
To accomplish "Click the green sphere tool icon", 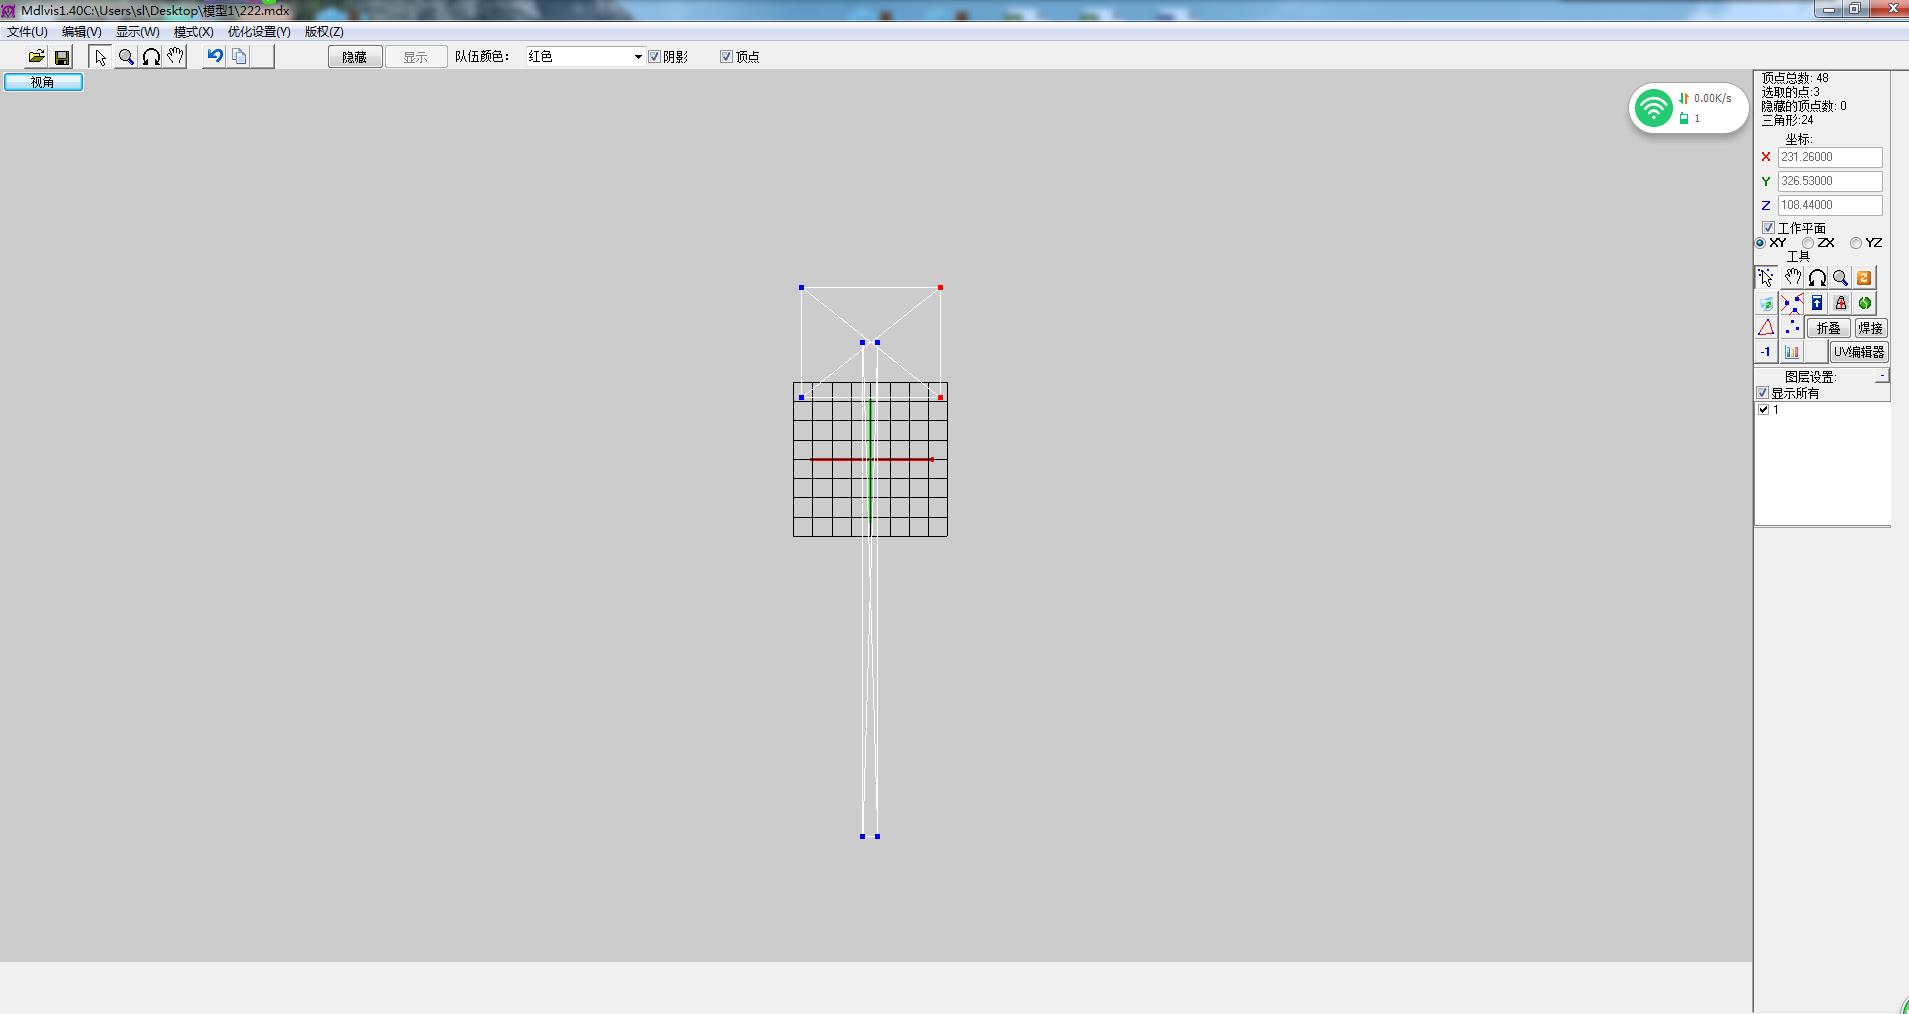I will [x=1864, y=303].
